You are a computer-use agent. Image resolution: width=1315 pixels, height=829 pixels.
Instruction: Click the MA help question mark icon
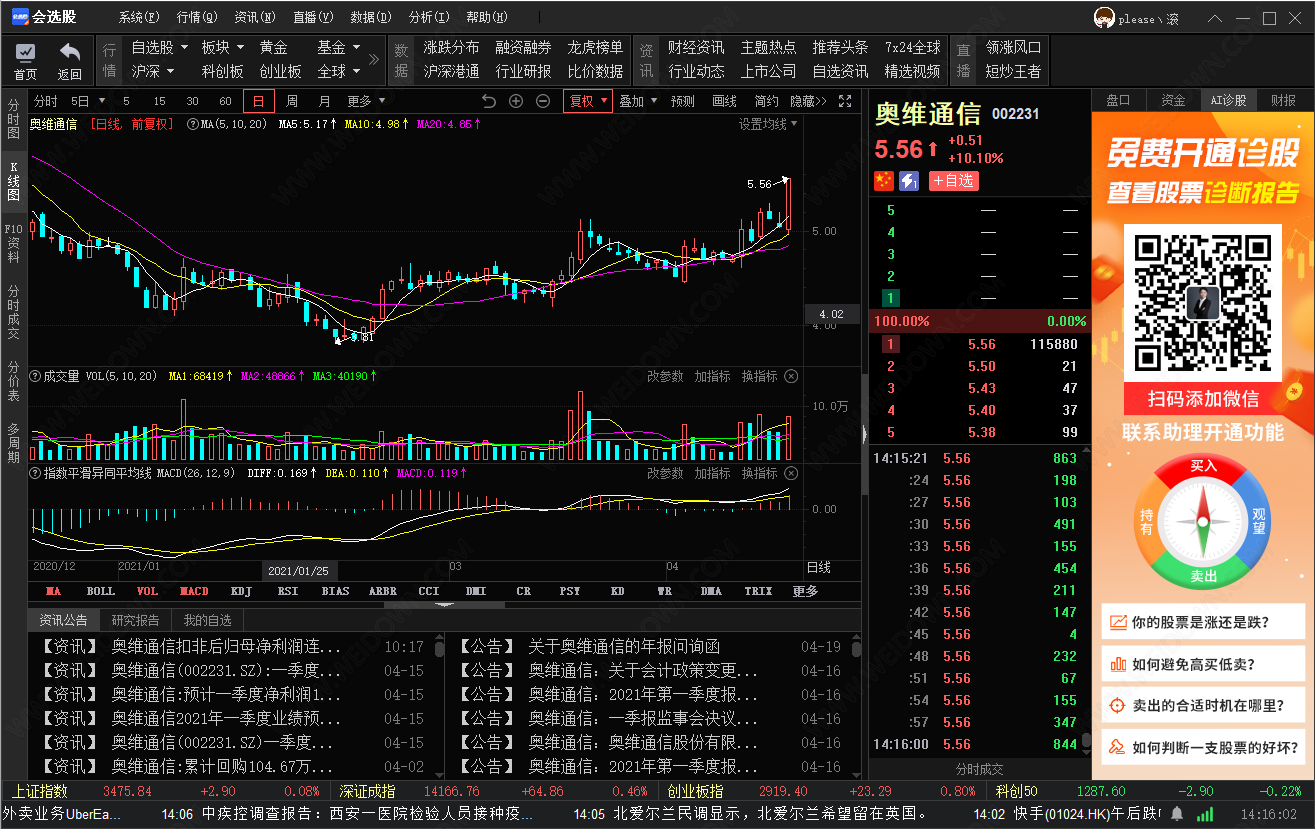tap(192, 124)
